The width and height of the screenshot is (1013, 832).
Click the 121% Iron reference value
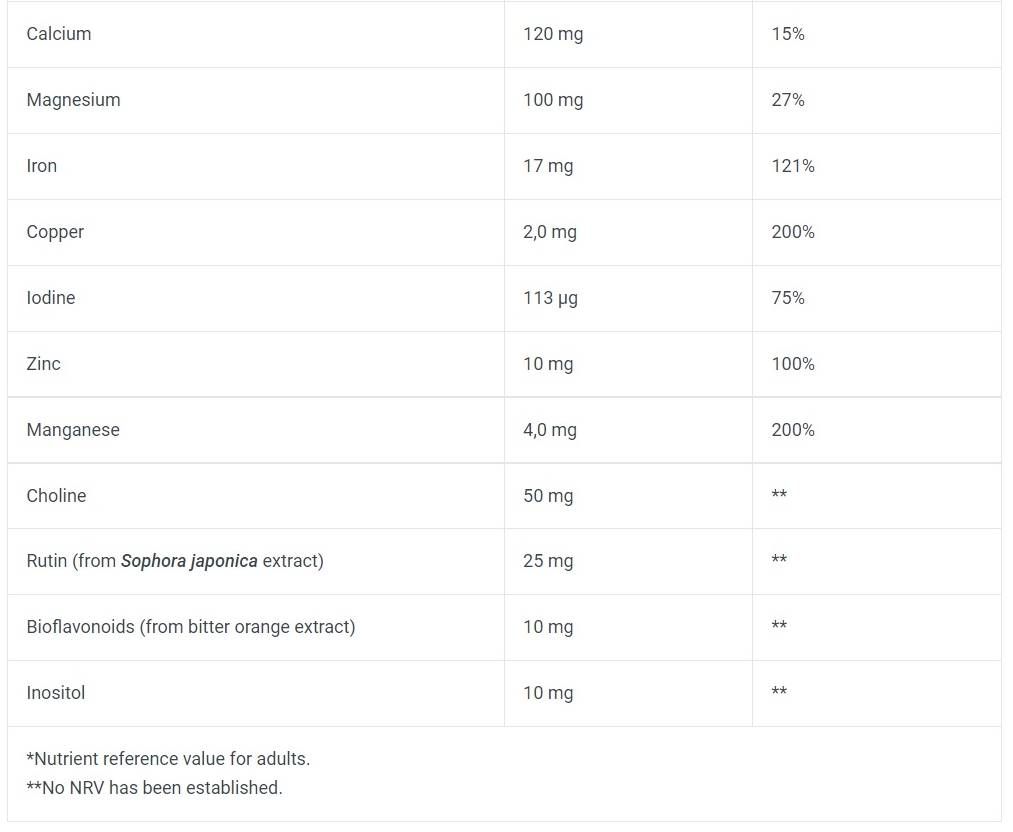[793, 166]
